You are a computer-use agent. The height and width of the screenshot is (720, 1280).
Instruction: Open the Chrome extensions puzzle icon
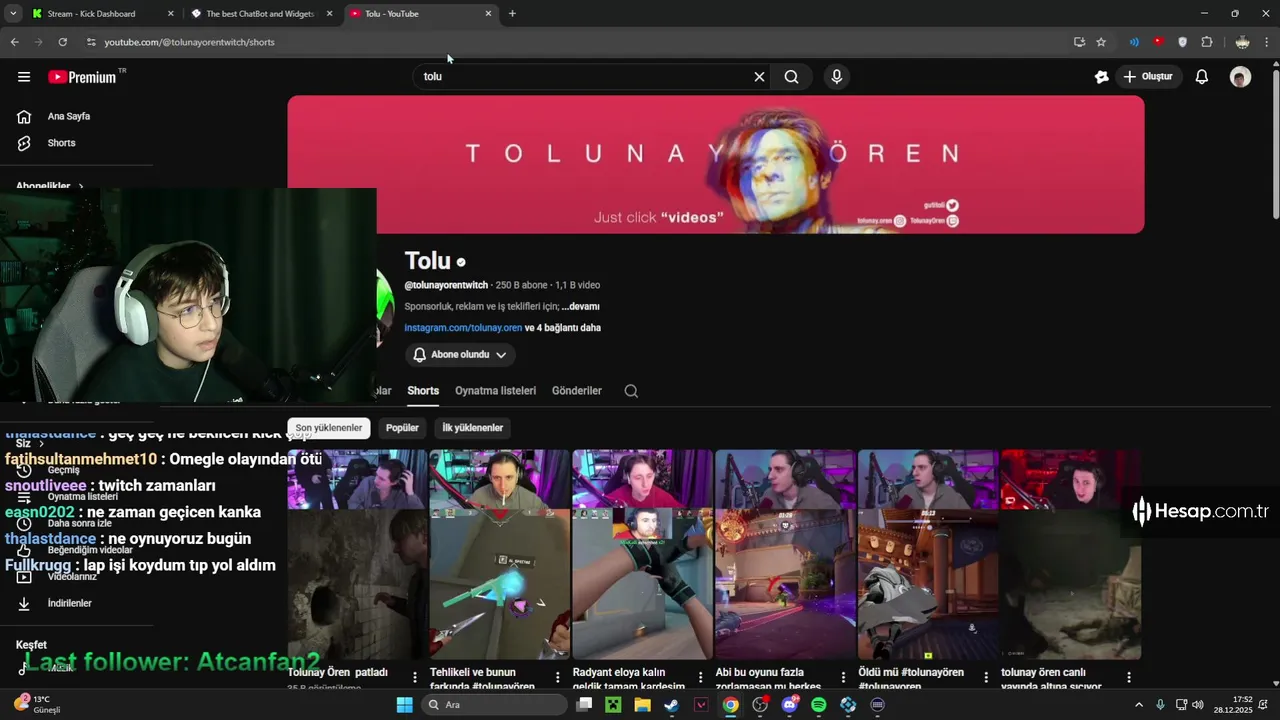coord(1207,42)
